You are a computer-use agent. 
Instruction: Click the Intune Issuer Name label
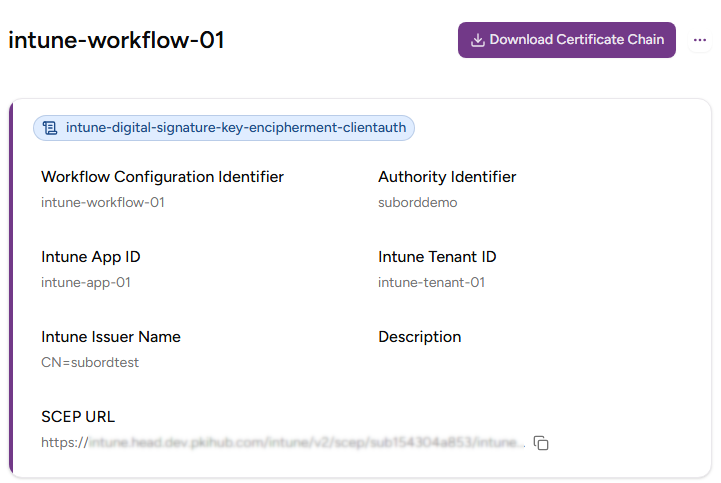coord(111,337)
